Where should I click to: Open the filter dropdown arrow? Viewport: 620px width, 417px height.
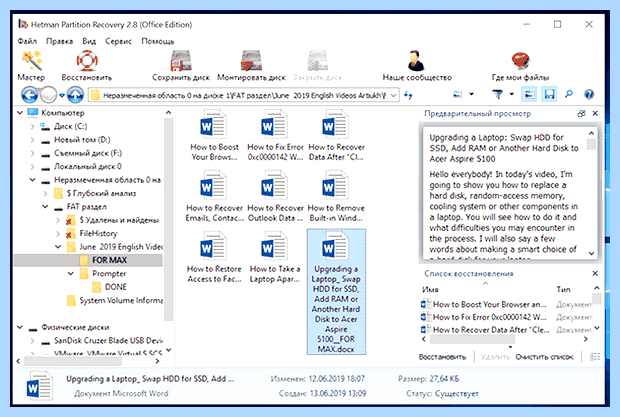[x=511, y=94]
